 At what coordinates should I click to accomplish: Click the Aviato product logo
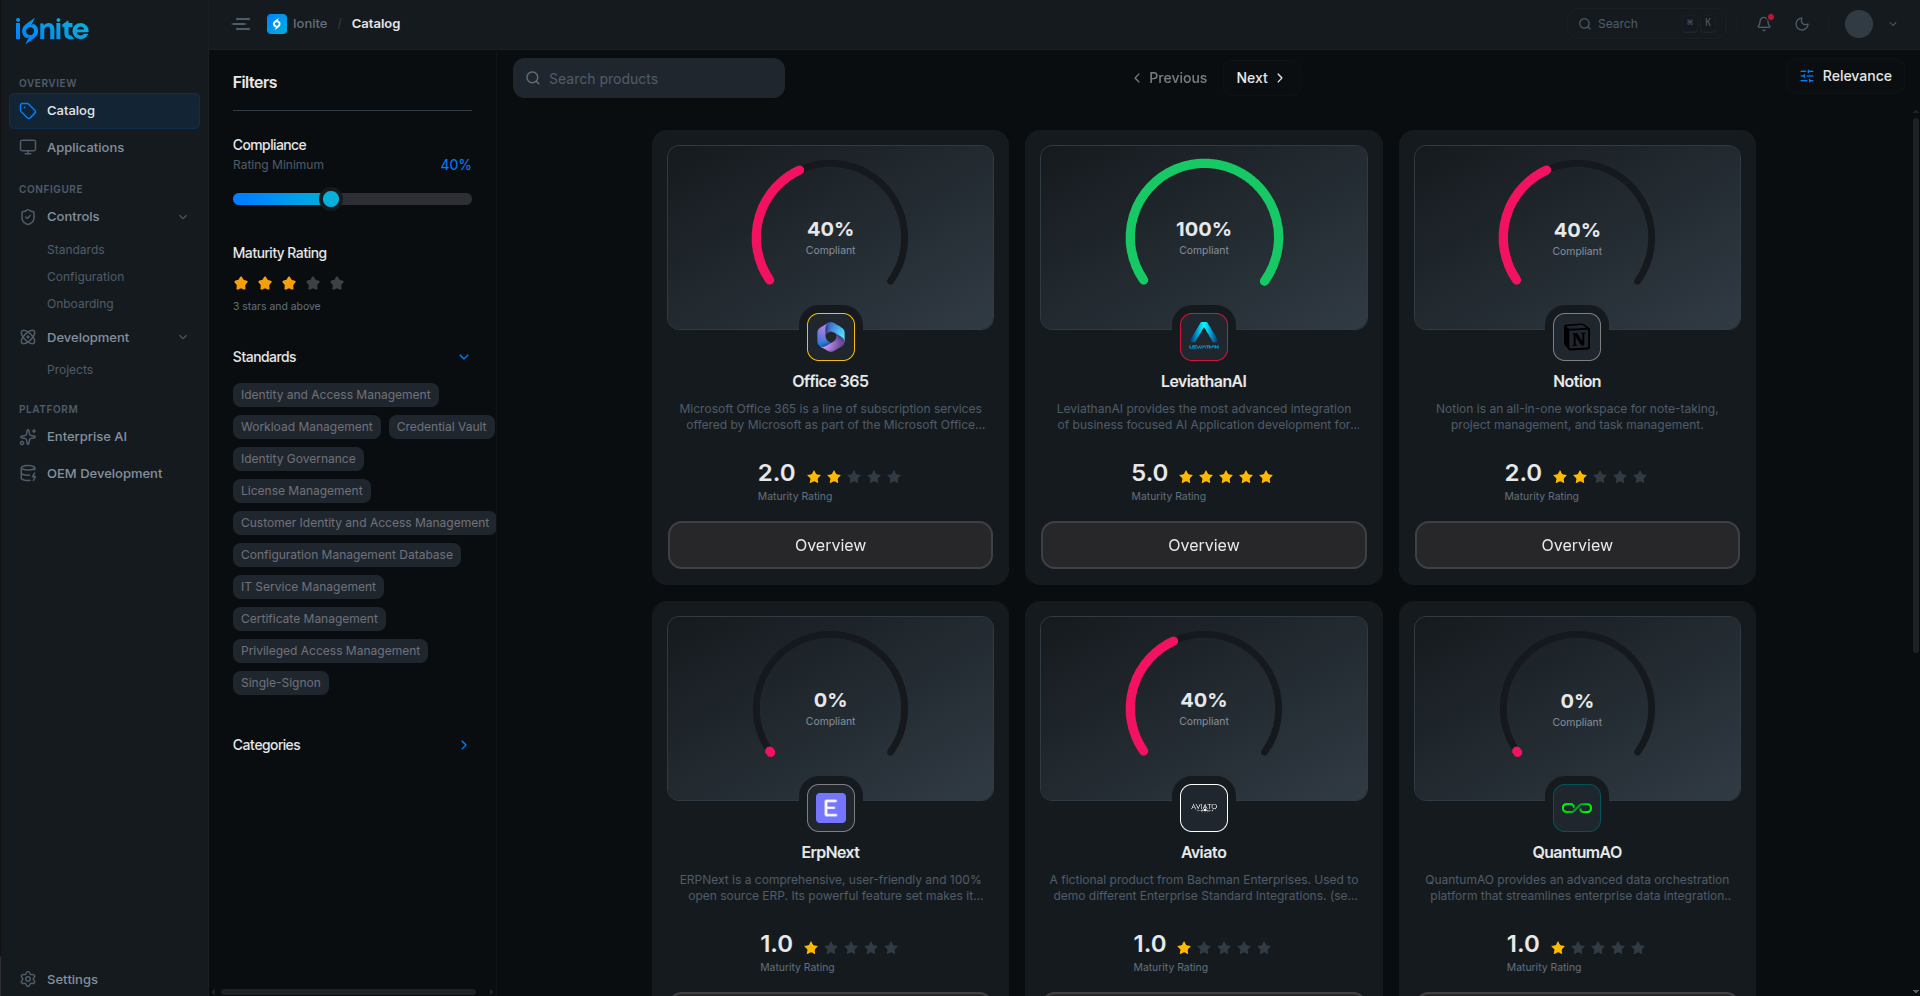tap(1203, 808)
